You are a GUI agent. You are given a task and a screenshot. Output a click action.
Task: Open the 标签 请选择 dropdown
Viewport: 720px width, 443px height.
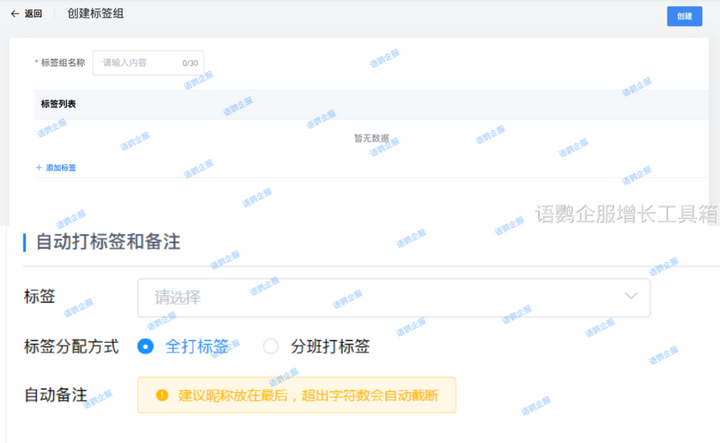click(x=393, y=297)
